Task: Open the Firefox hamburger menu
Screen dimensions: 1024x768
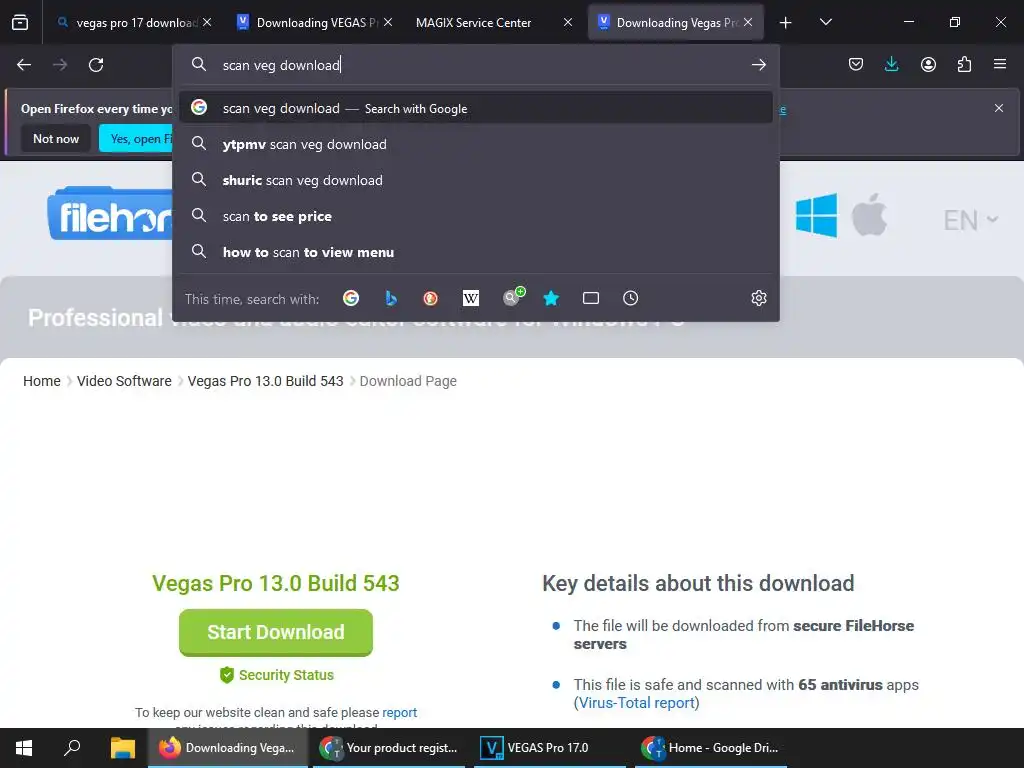Action: click(x=999, y=64)
